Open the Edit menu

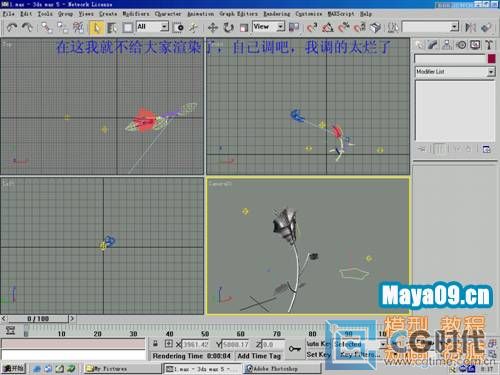coord(26,14)
